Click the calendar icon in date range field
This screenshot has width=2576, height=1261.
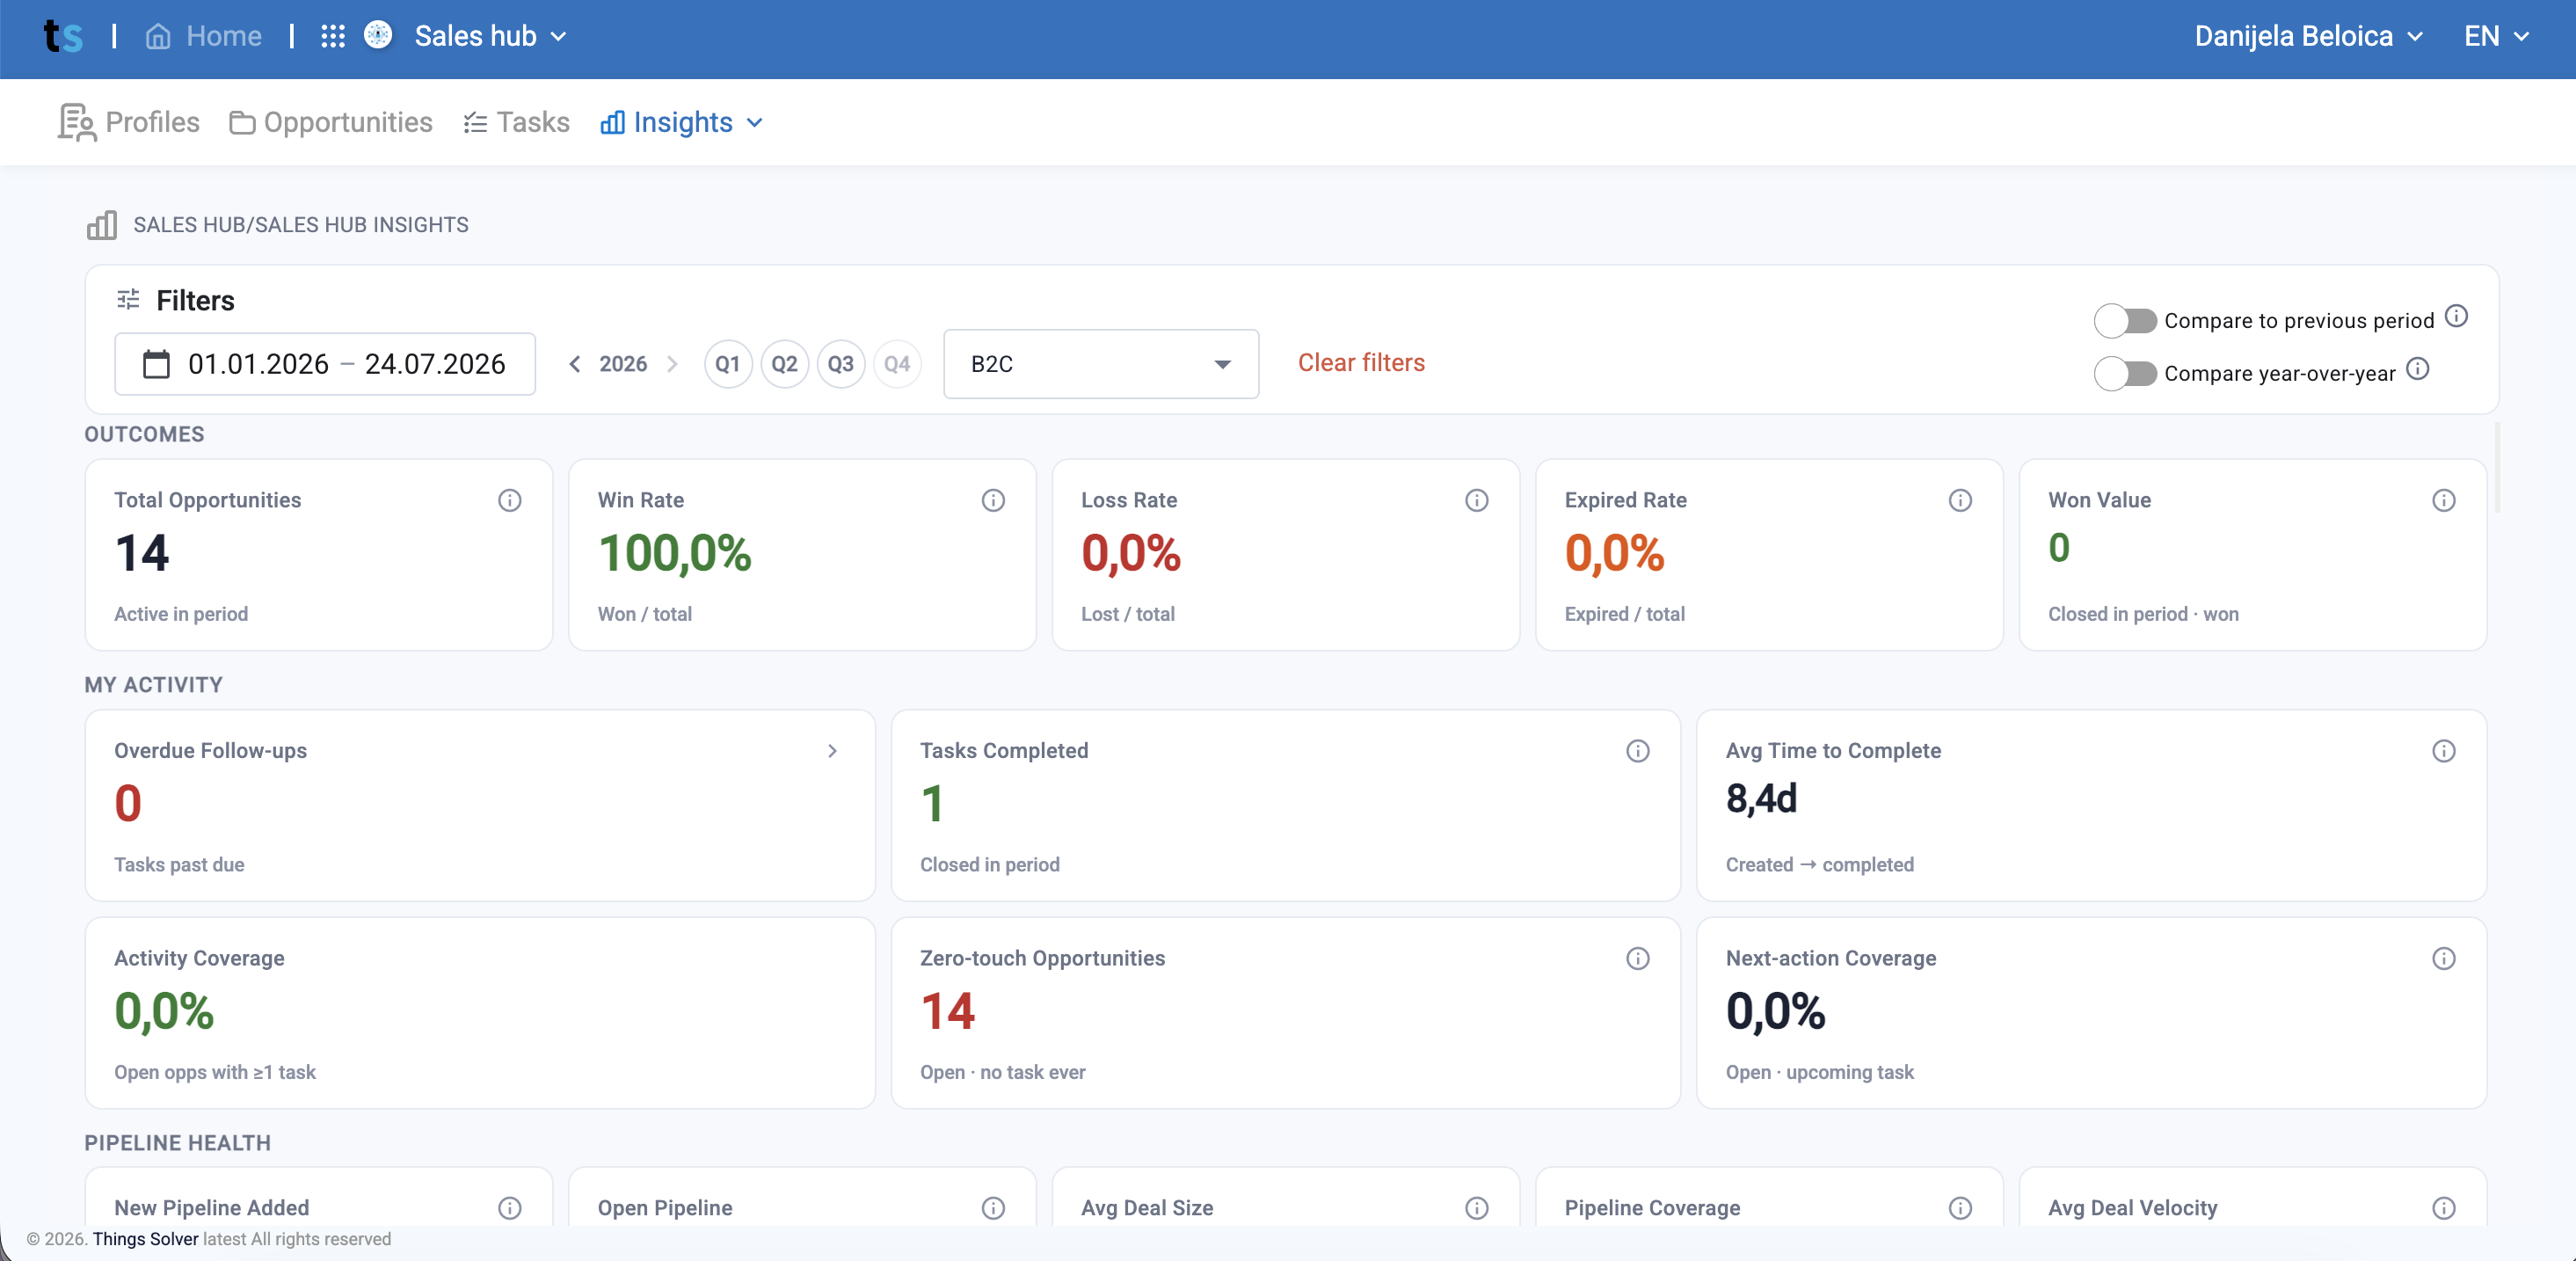tap(156, 364)
